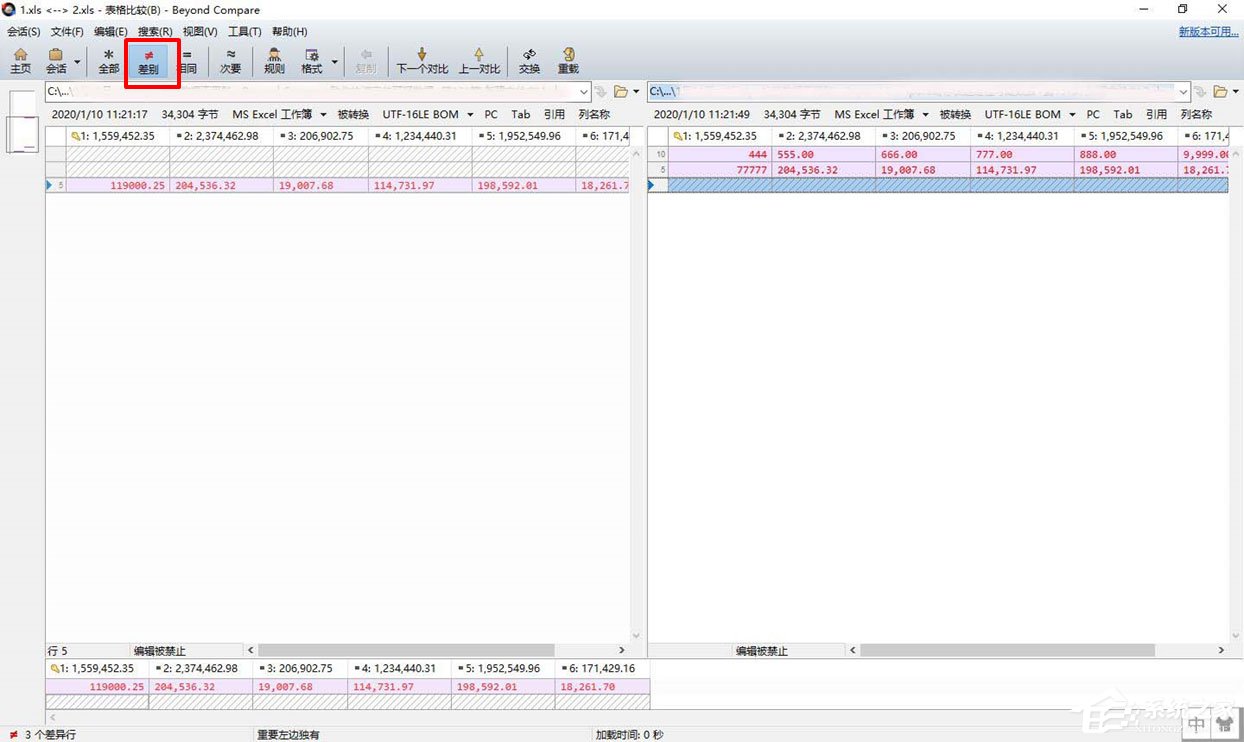
Task: Expand the 会话 toolbar dropdown arrow
Action: [78, 62]
